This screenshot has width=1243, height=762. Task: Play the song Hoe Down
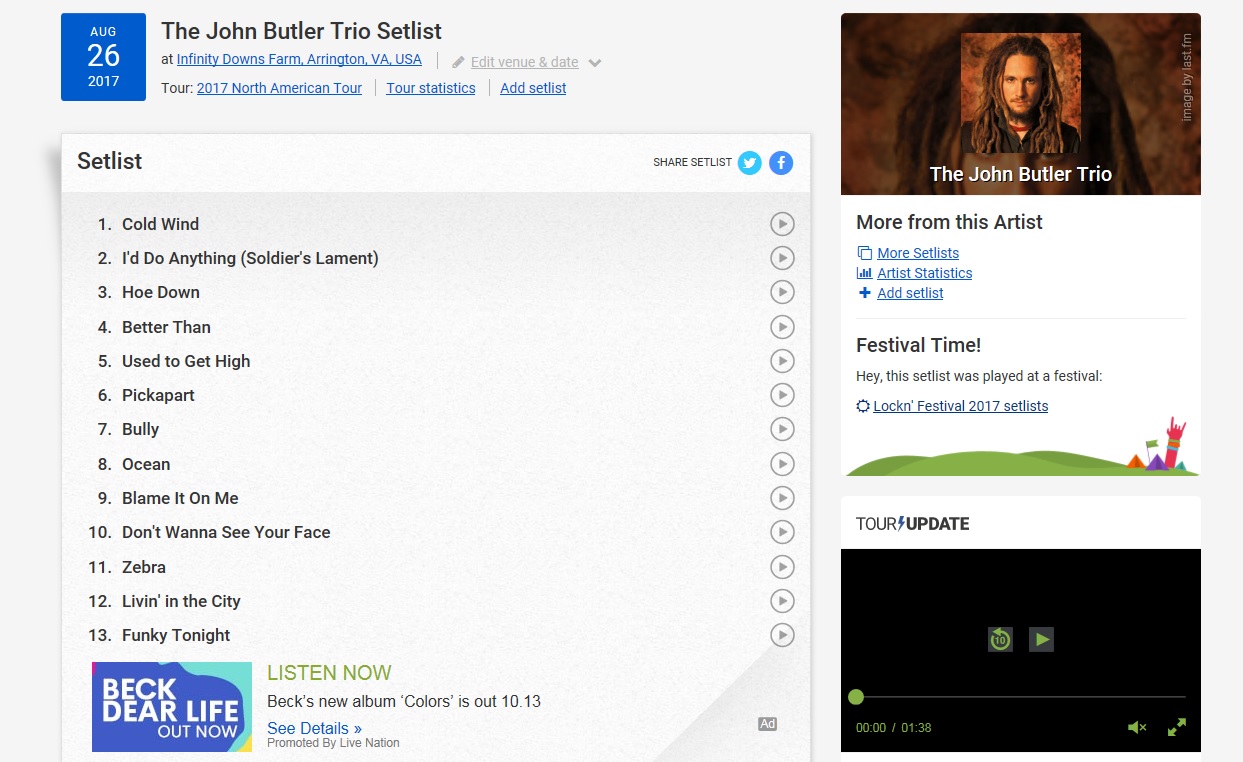tap(782, 292)
